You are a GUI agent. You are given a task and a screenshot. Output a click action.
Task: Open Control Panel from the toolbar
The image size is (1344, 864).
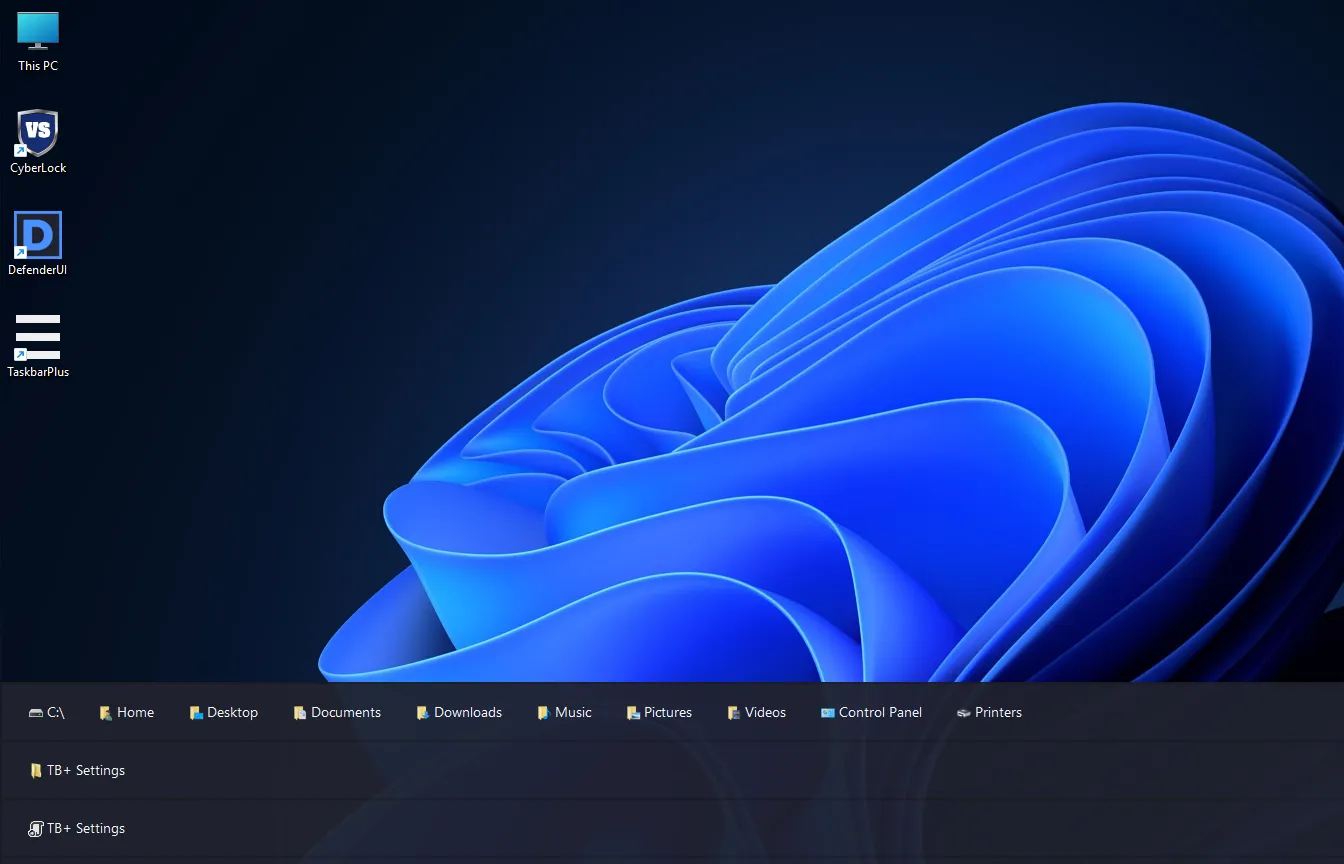(871, 712)
